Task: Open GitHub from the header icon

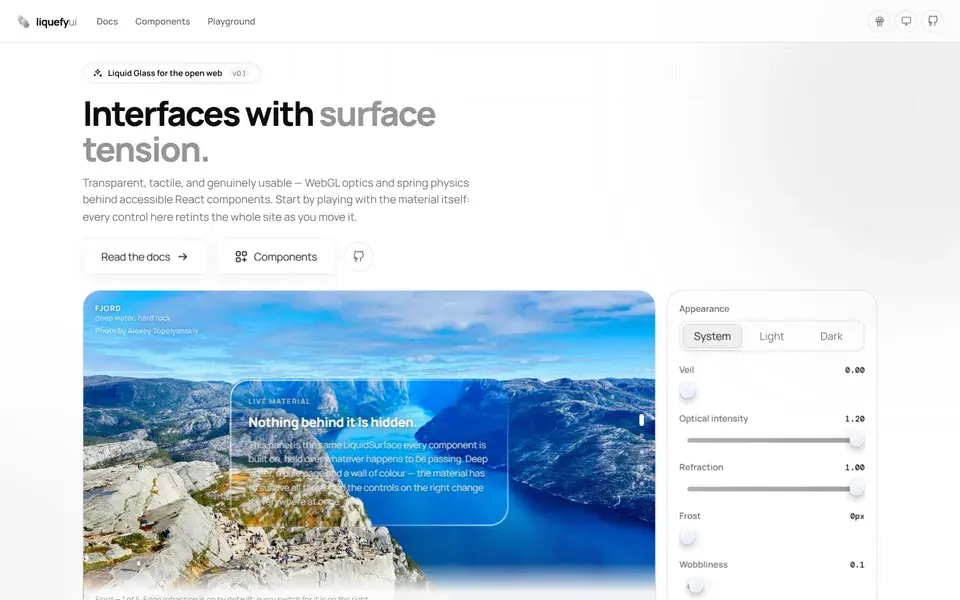Action: coord(932,21)
